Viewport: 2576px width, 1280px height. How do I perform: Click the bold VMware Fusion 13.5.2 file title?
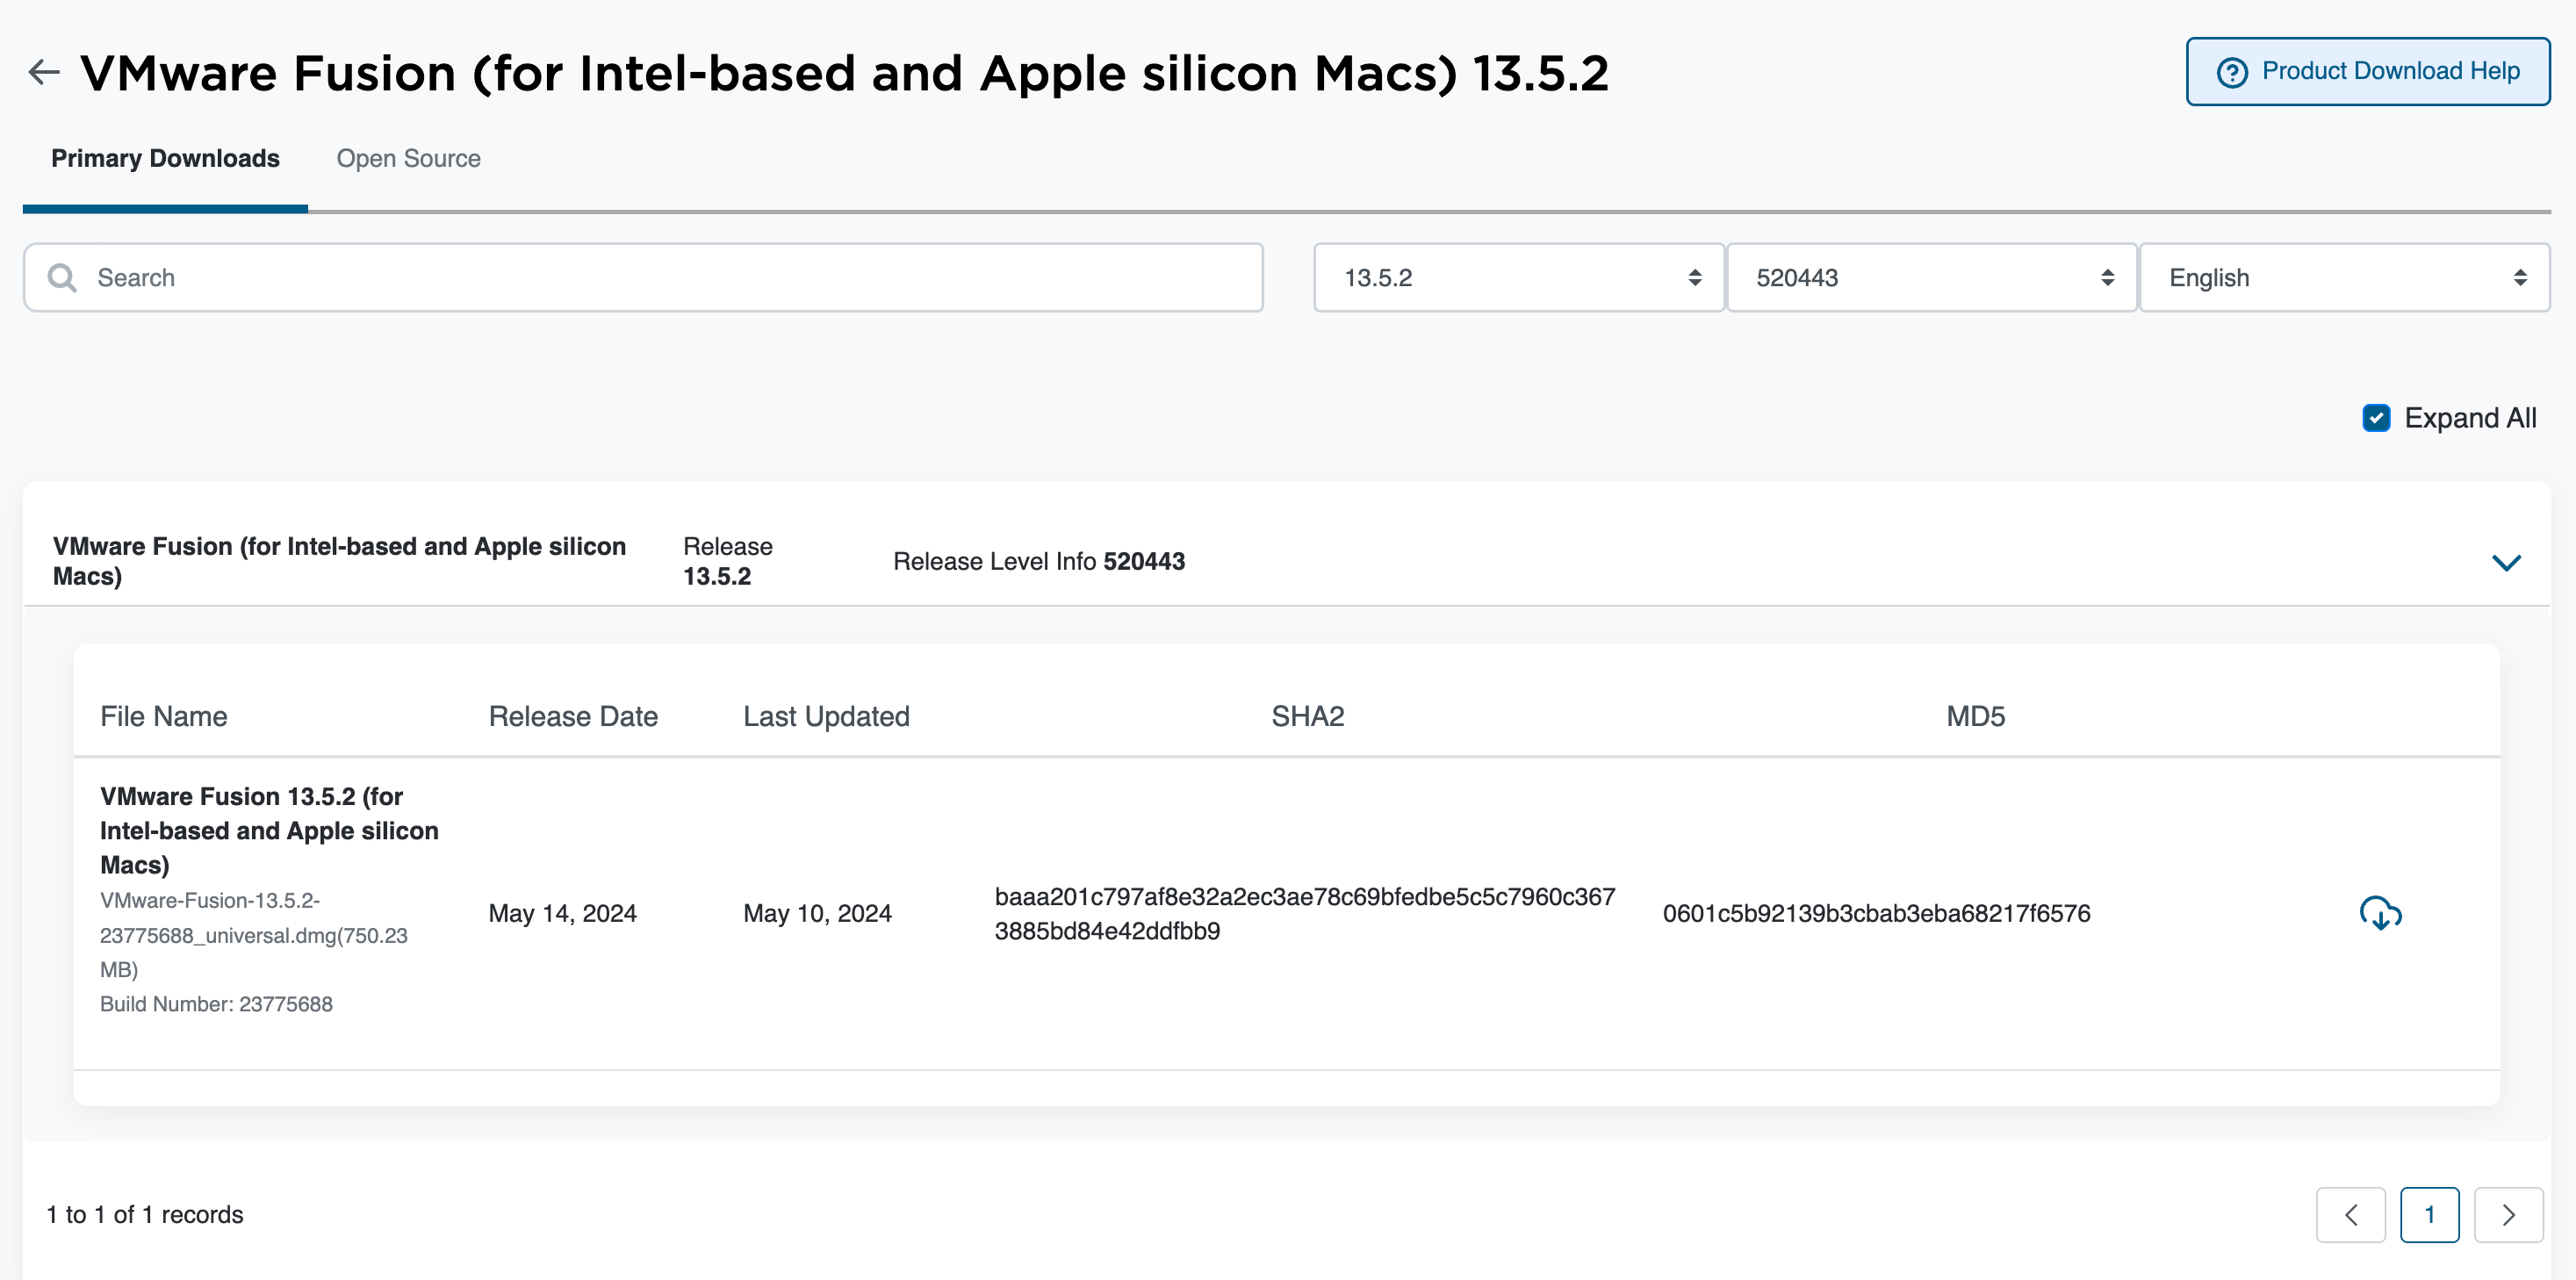pyautogui.click(x=269, y=830)
